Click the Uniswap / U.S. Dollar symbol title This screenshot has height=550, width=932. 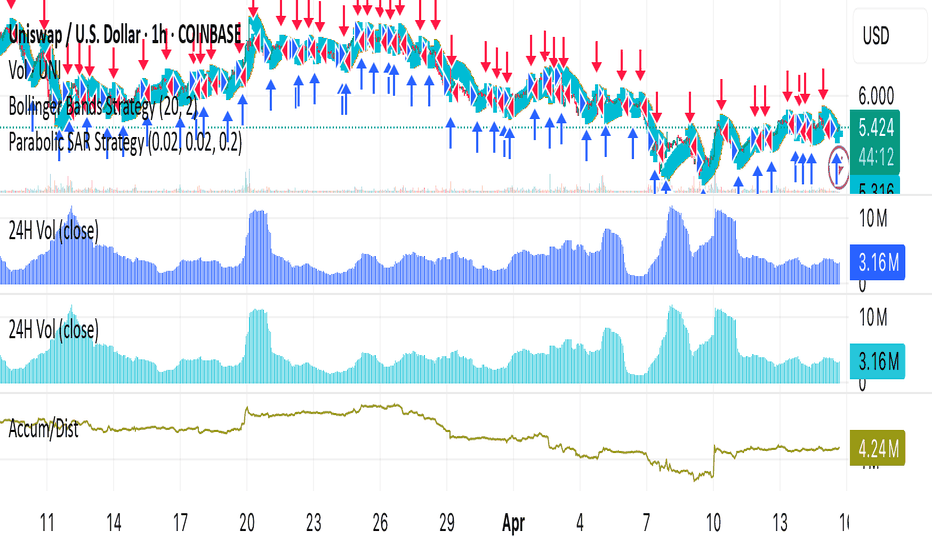(x=125, y=35)
